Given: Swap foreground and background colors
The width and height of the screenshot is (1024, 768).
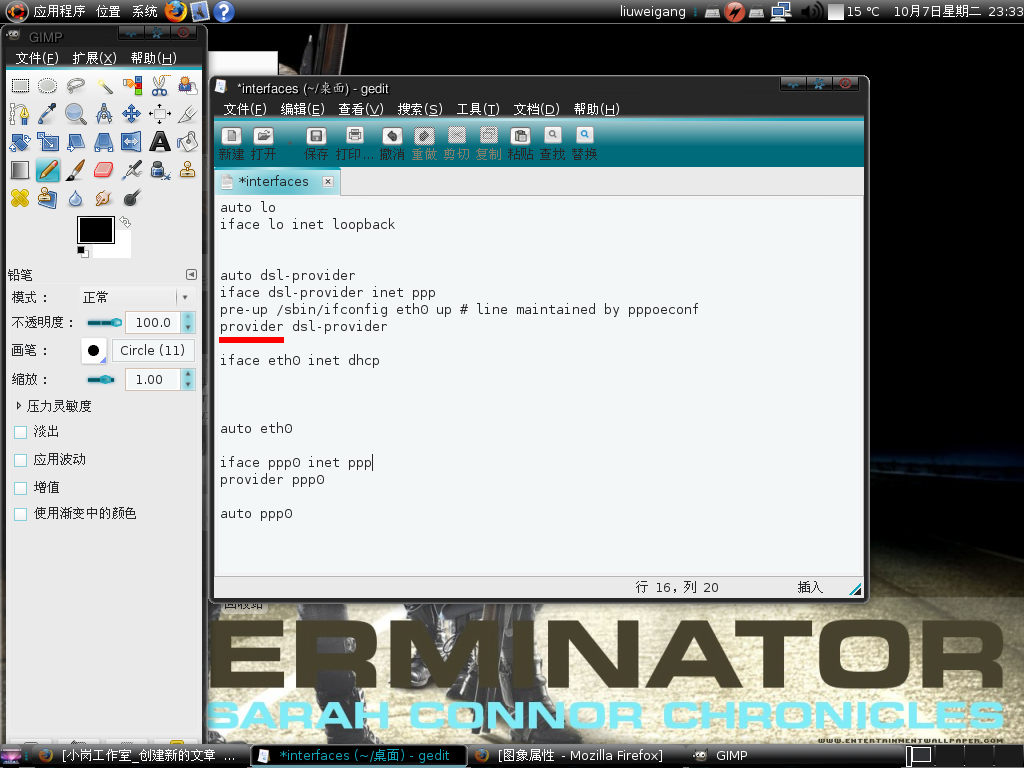Looking at the screenshot, I should click(x=125, y=222).
